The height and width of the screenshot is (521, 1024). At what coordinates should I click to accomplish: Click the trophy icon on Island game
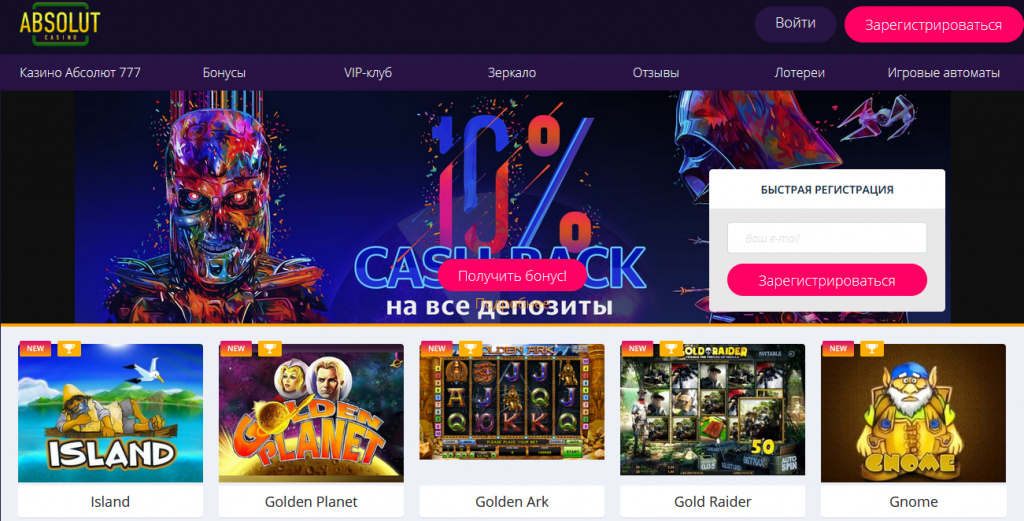[x=69, y=349]
